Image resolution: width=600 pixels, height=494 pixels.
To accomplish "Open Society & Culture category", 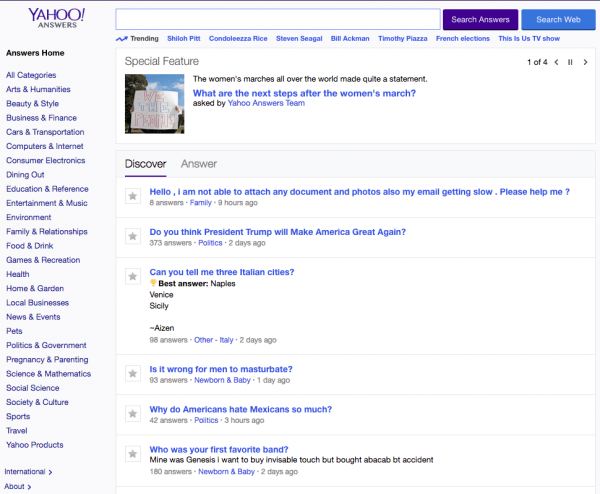I will click(x=37, y=402).
